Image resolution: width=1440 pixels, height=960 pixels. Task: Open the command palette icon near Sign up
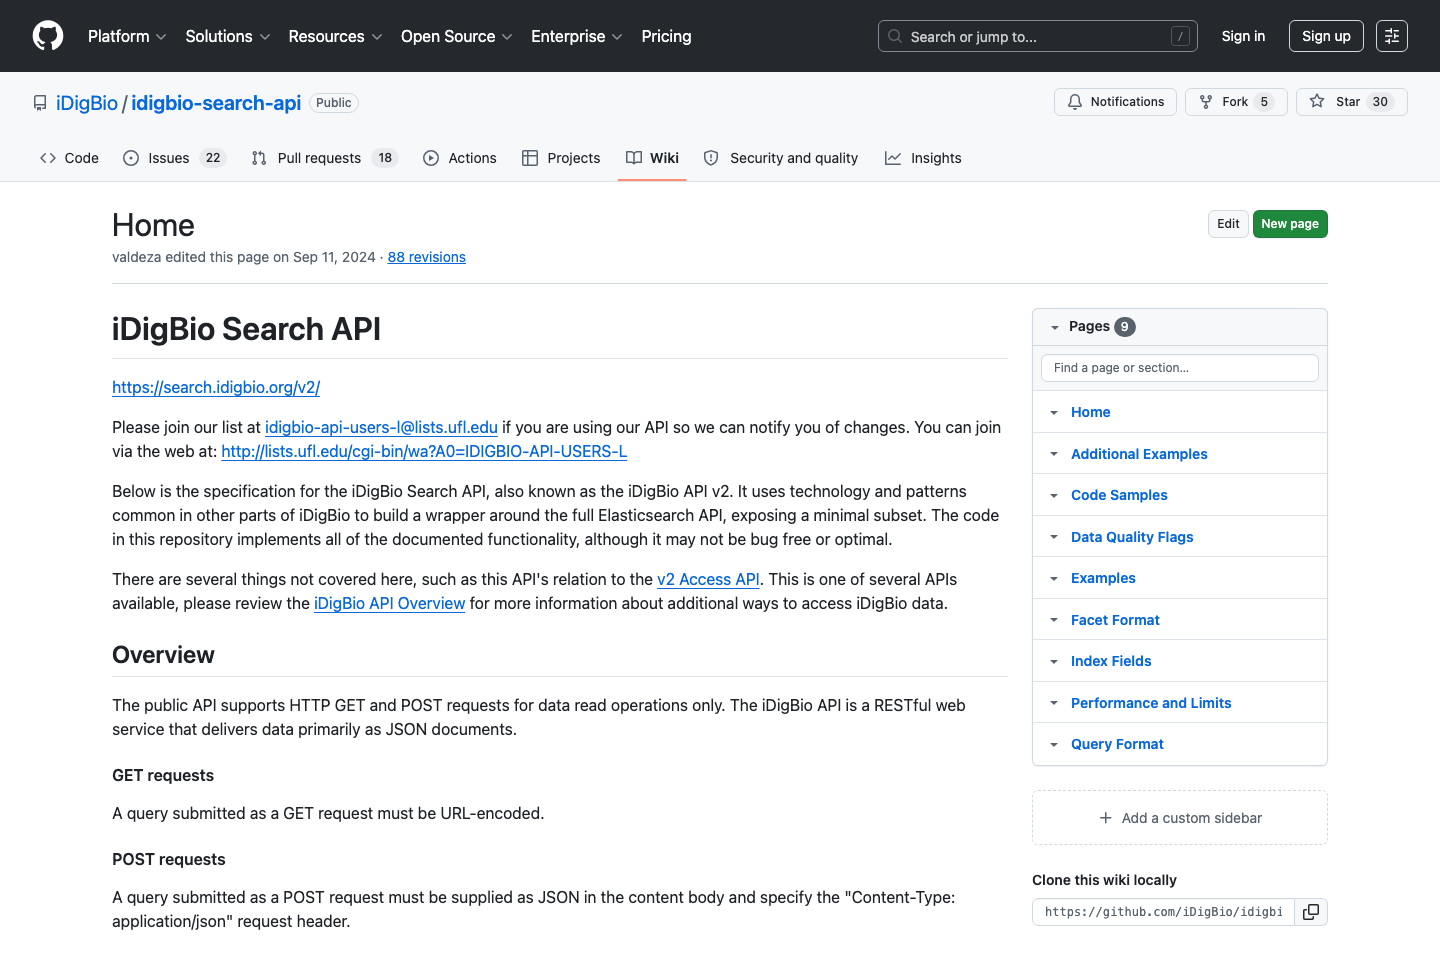click(1392, 36)
